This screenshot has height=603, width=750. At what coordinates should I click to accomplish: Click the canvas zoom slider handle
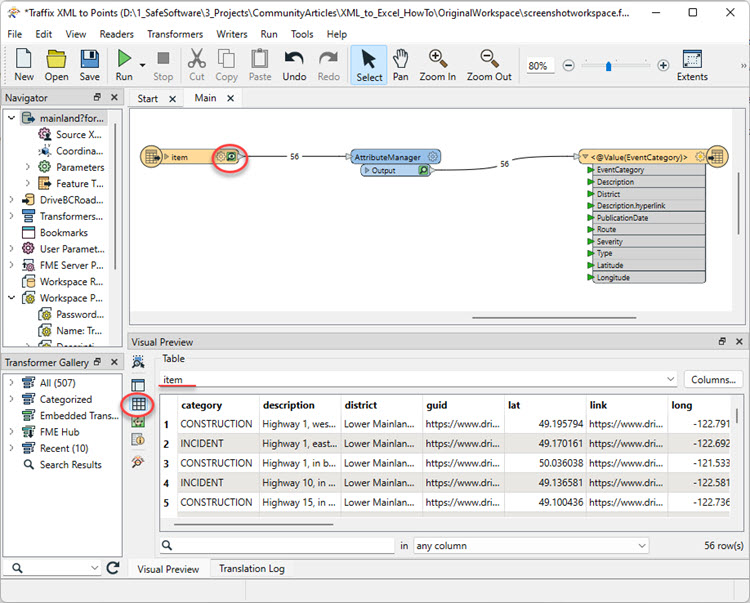(608, 66)
